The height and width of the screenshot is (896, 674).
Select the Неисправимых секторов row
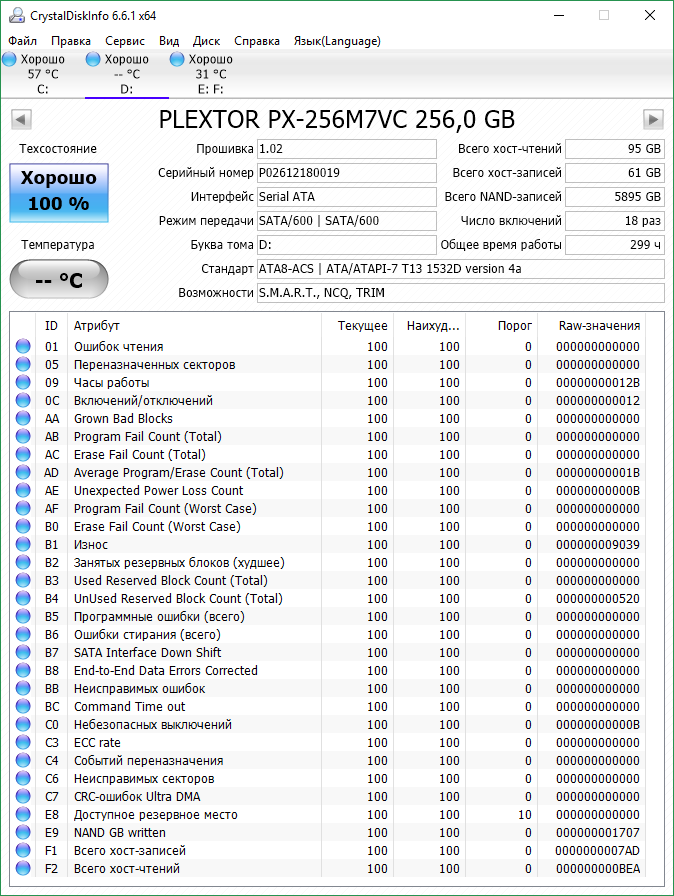coord(328,778)
